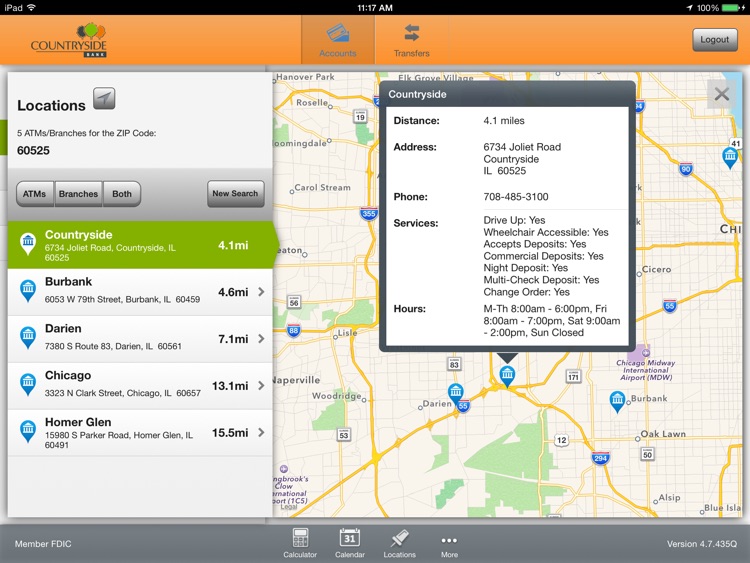The width and height of the screenshot is (750, 563).
Task: Tap the I-88 highway shield on map
Action: tap(293, 331)
